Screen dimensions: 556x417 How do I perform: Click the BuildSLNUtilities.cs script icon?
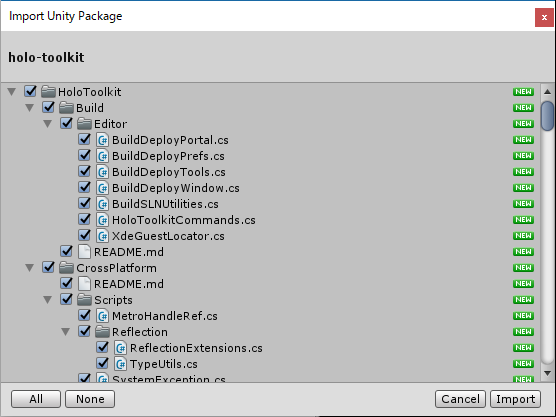tap(102, 204)
